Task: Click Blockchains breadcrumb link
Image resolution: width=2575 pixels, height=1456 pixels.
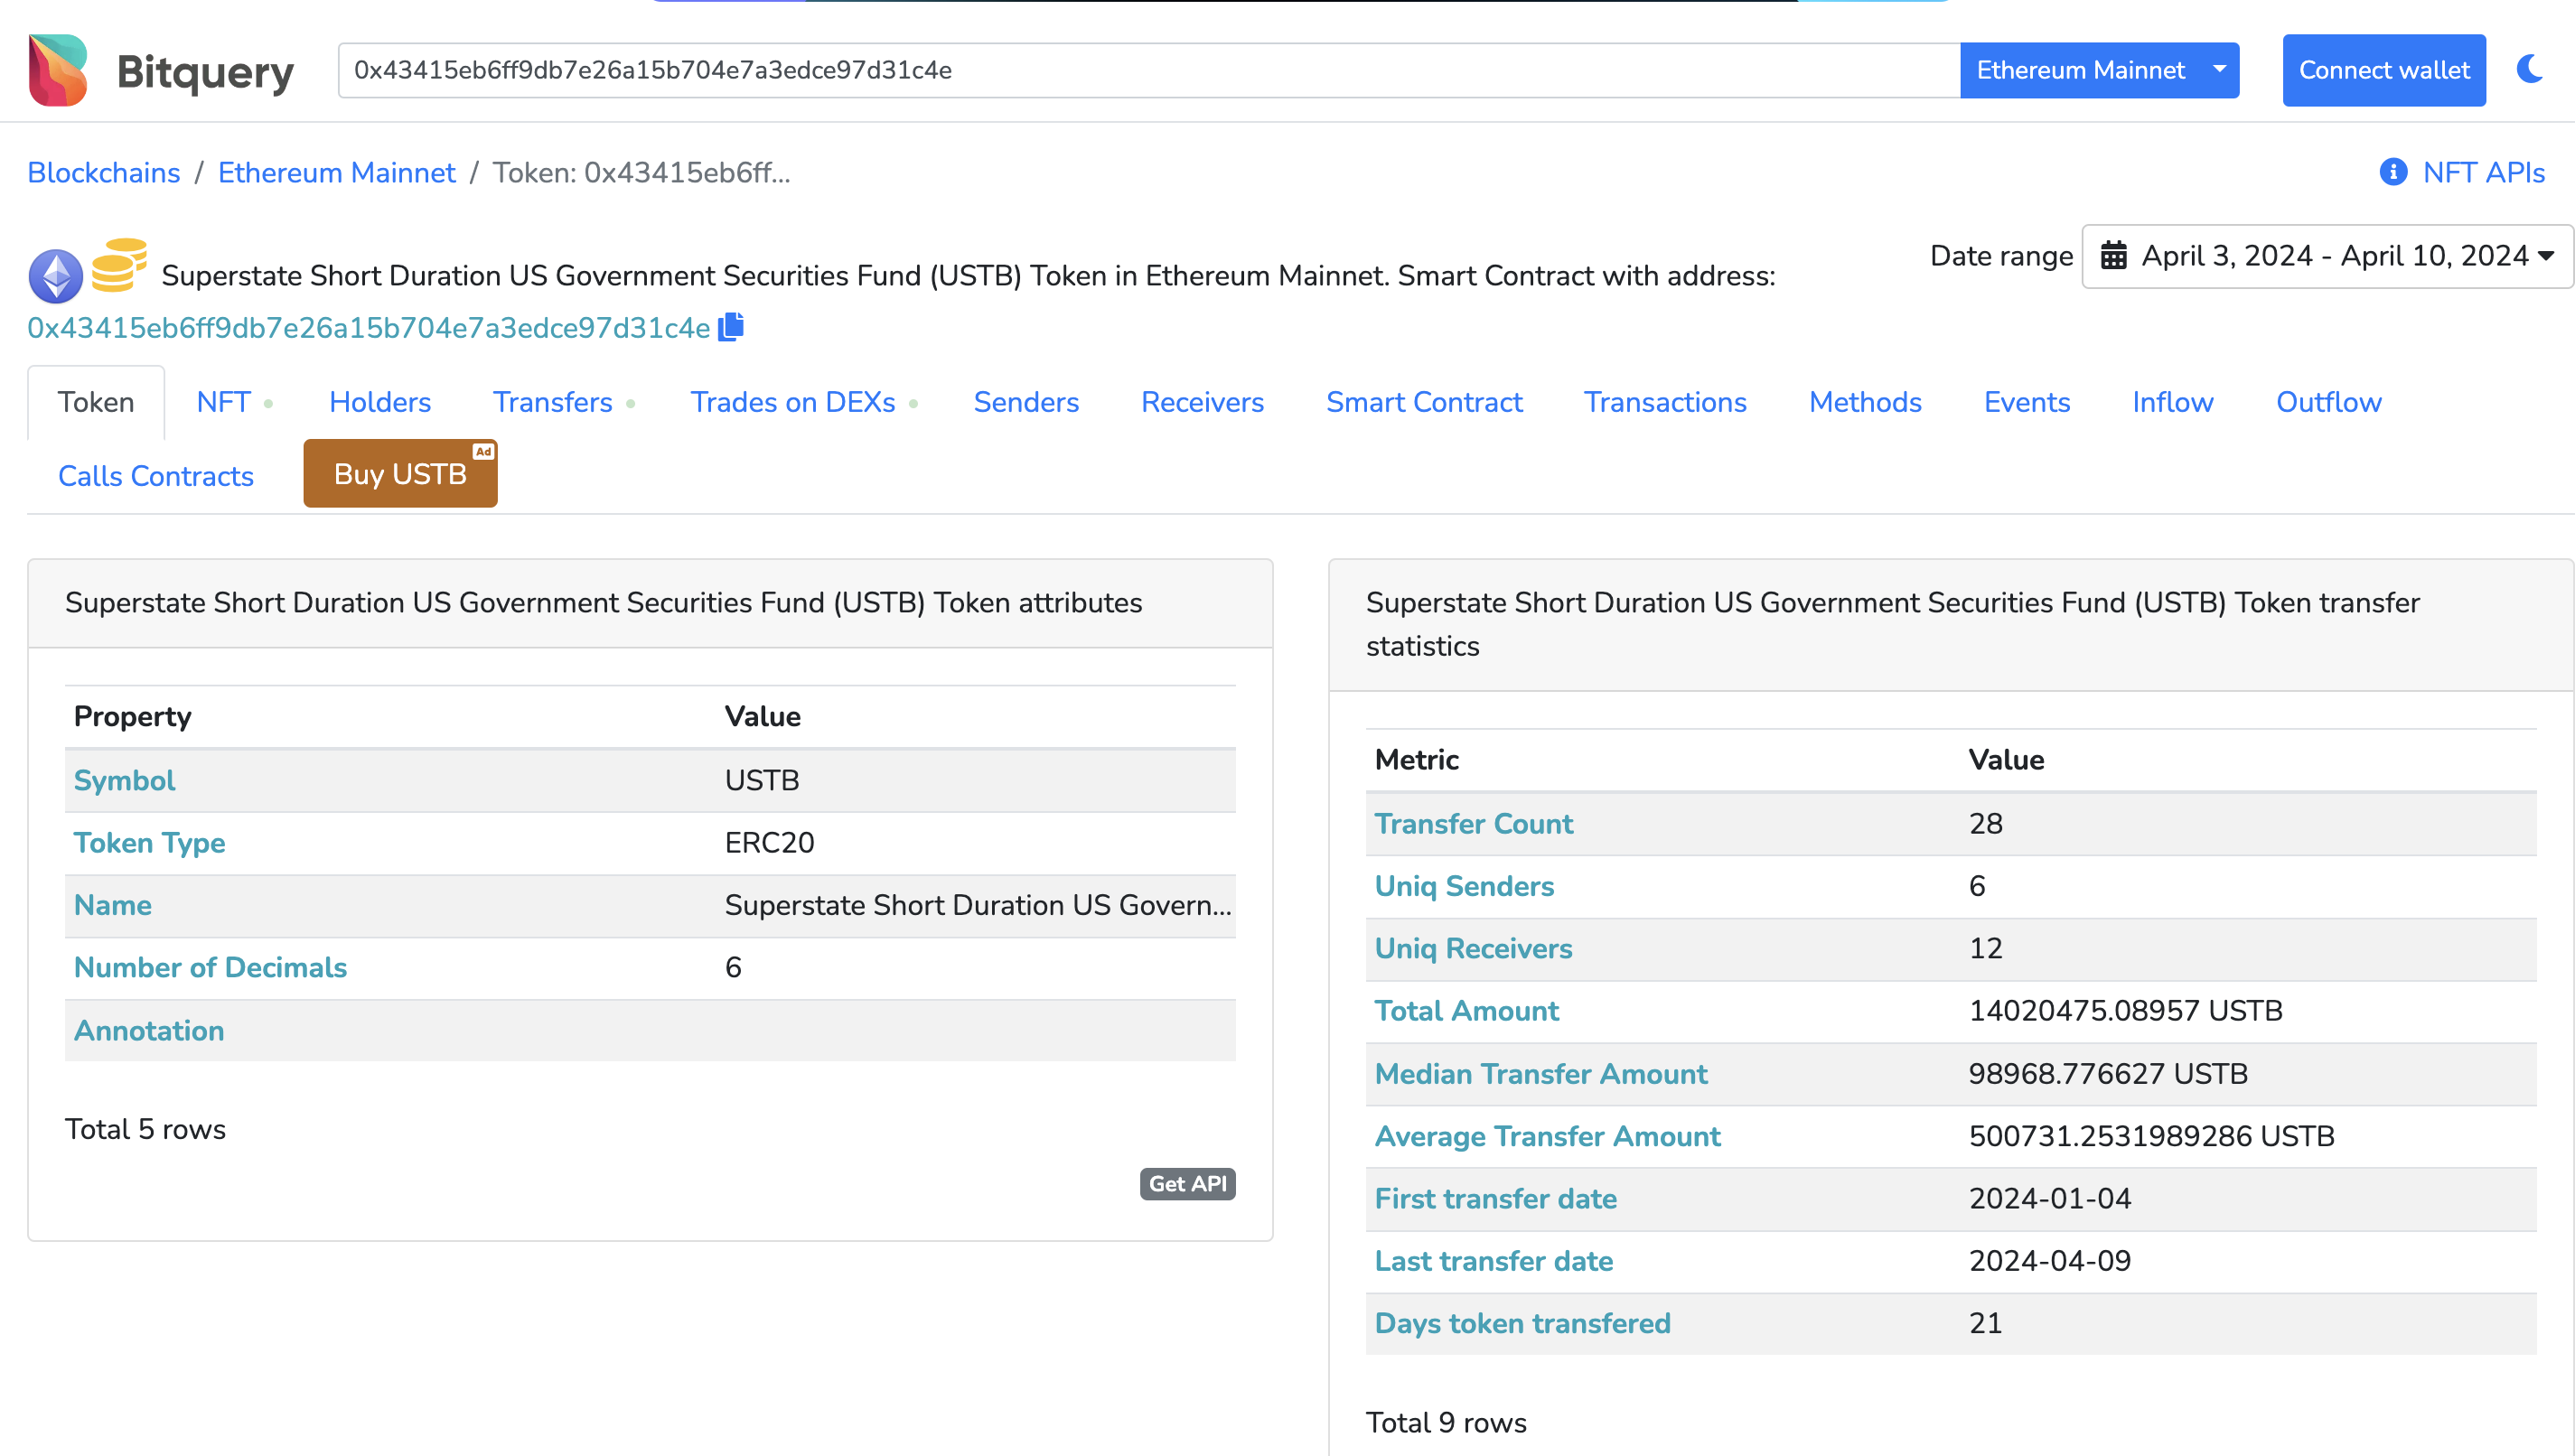Action: click(x=104, y=172)
